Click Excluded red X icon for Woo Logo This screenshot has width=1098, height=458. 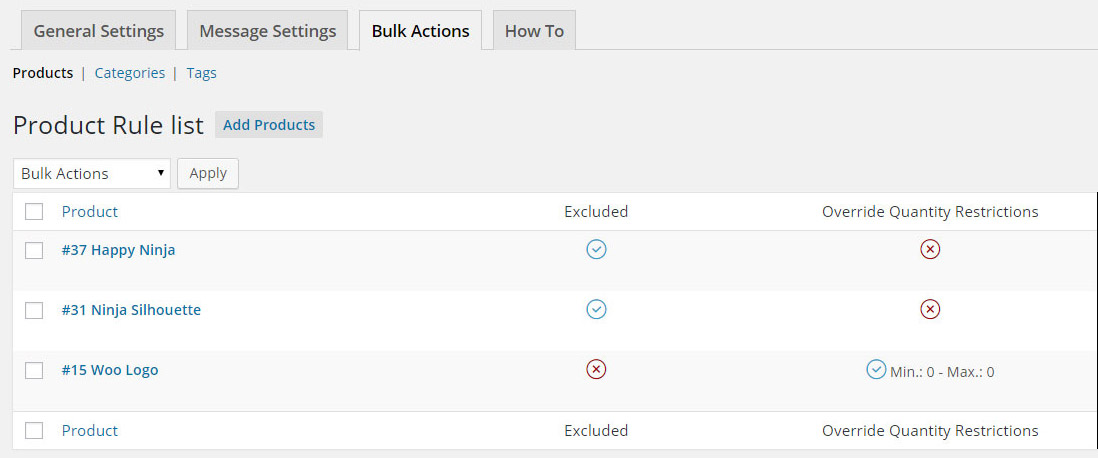click(596, 369)
